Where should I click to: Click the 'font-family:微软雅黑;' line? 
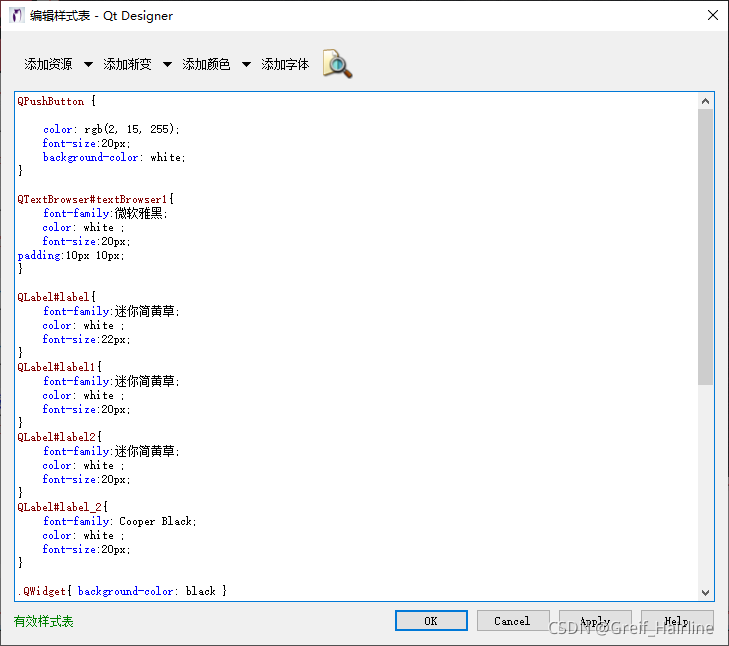click(x=105, y=213)
